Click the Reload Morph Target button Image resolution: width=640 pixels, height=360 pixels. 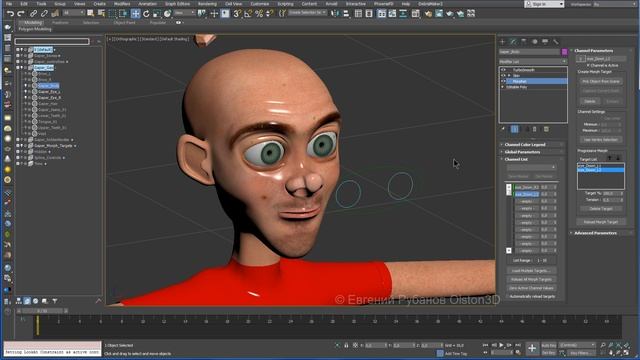click(x=600, y=222)
